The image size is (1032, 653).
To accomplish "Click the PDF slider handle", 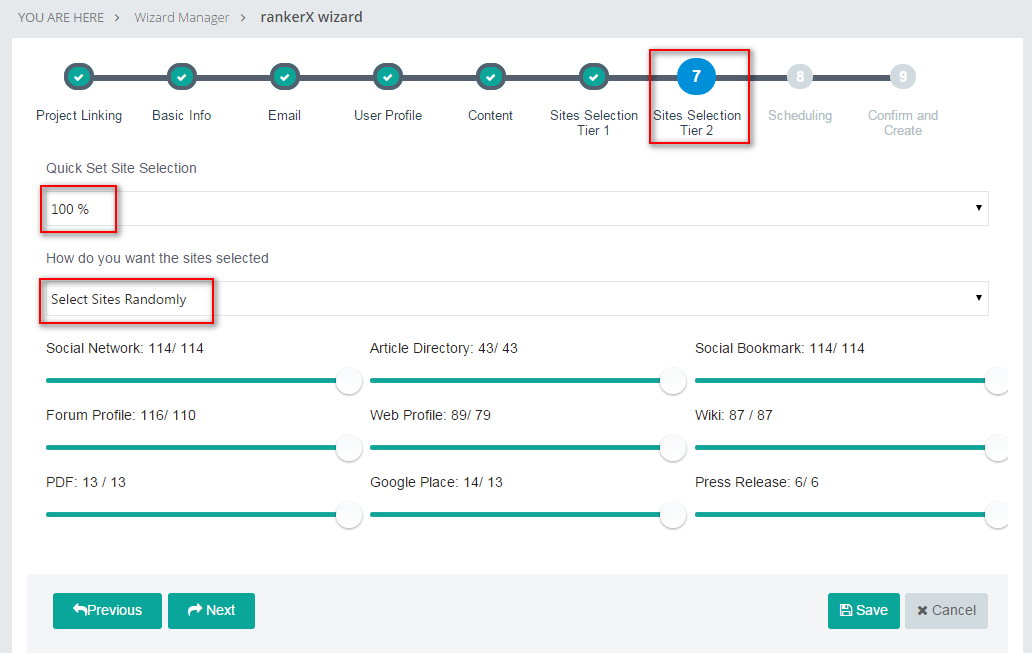I will pos(349,515).
